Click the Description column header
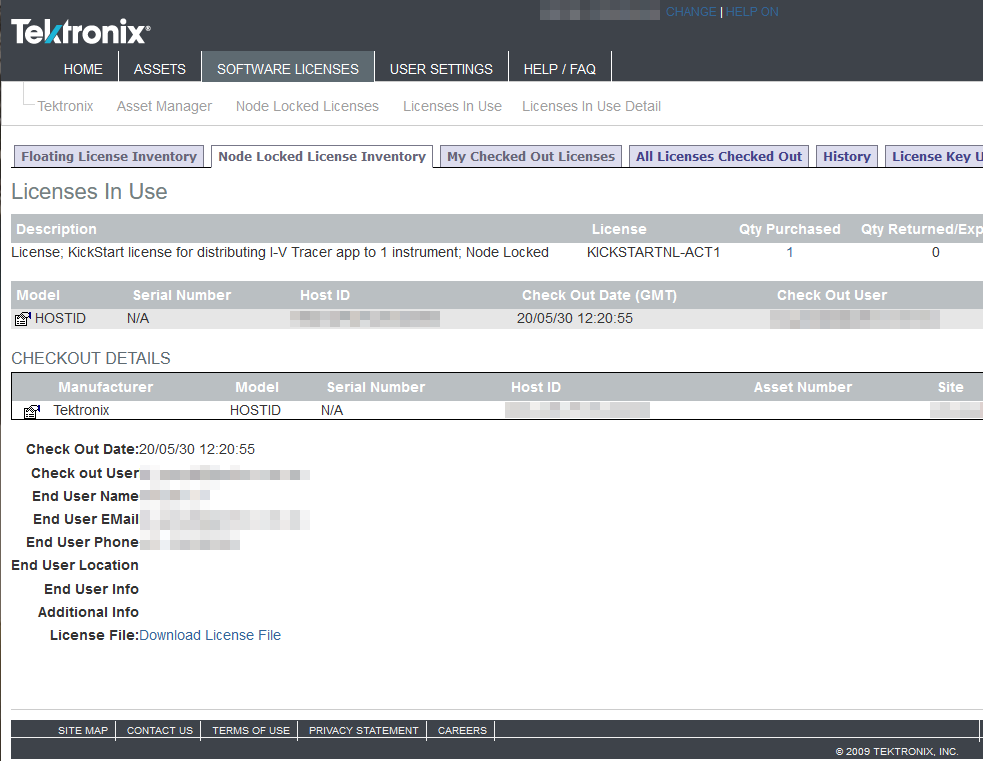Screen dimensions: 983x761 [x=56, y=229]
